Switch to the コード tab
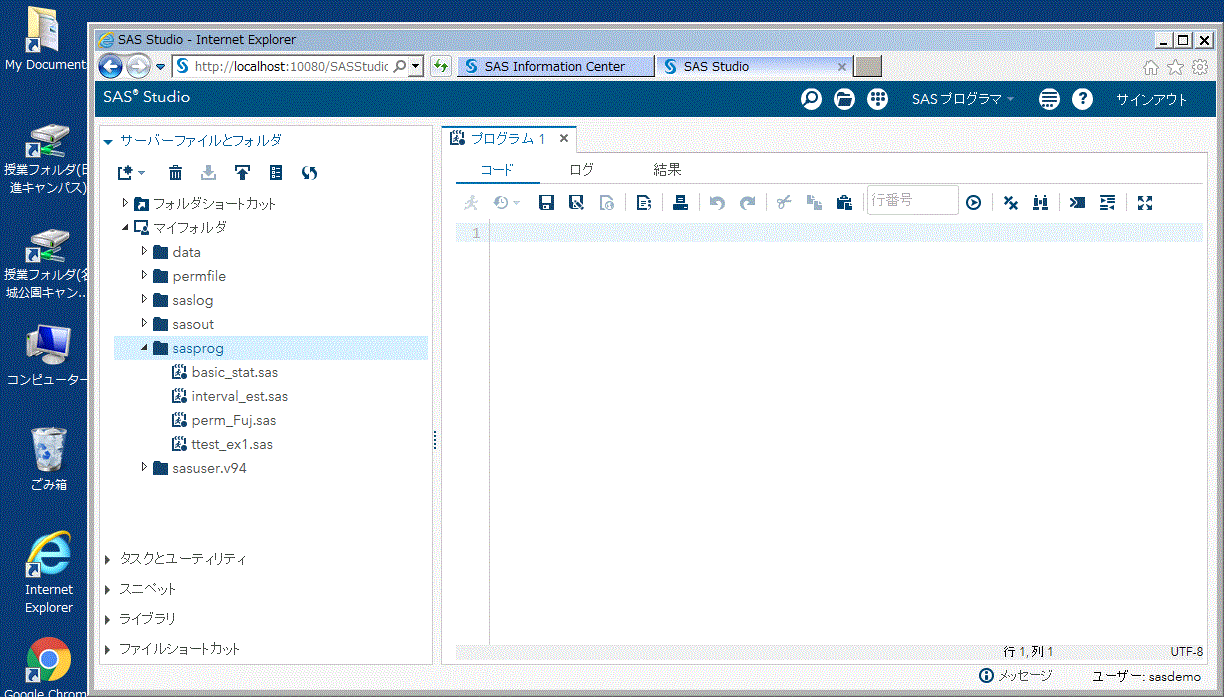 (x=497, y=170)
